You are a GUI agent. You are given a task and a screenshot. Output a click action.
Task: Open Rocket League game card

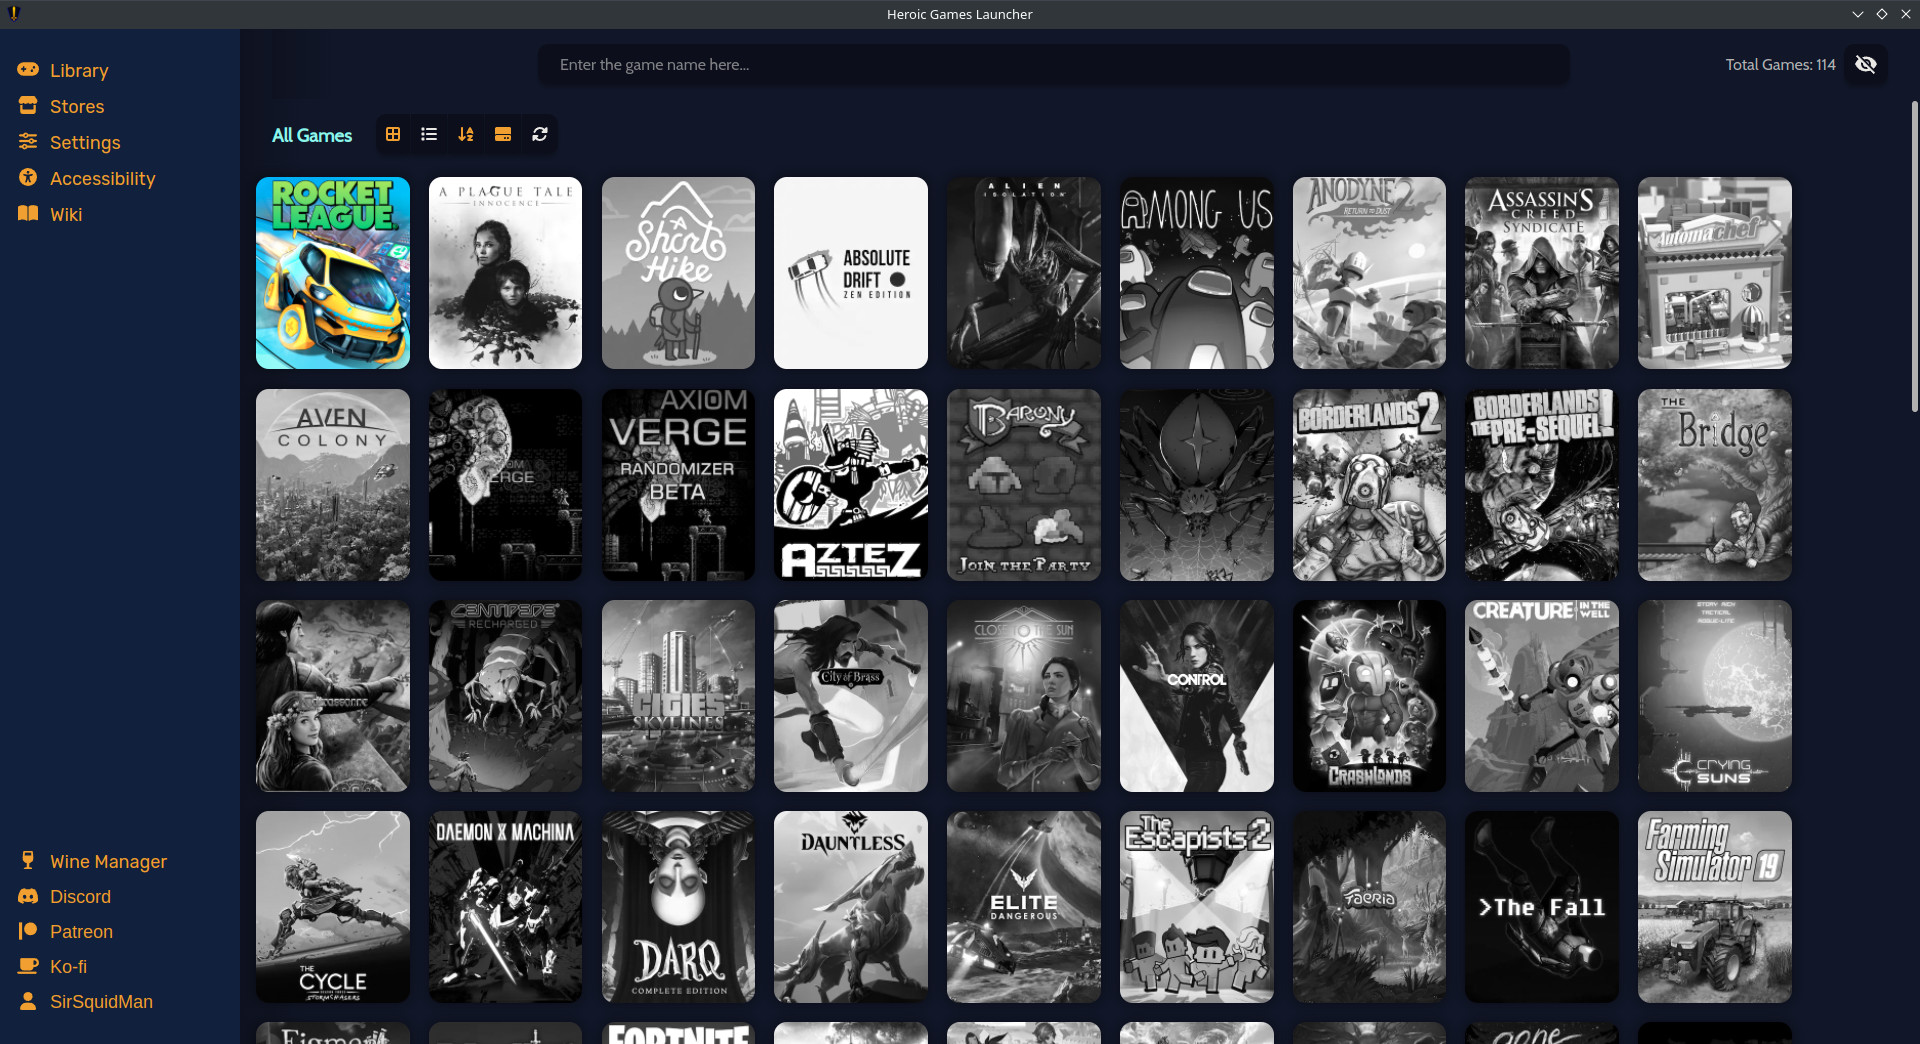coord(333,273)
